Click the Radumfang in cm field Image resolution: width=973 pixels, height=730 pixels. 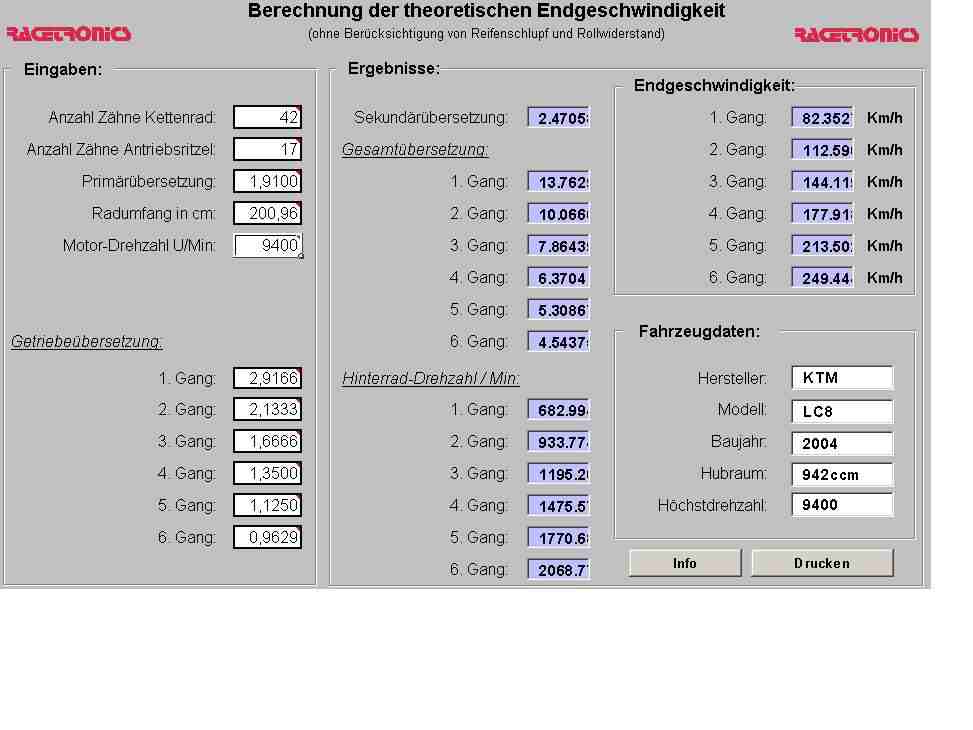267,213
